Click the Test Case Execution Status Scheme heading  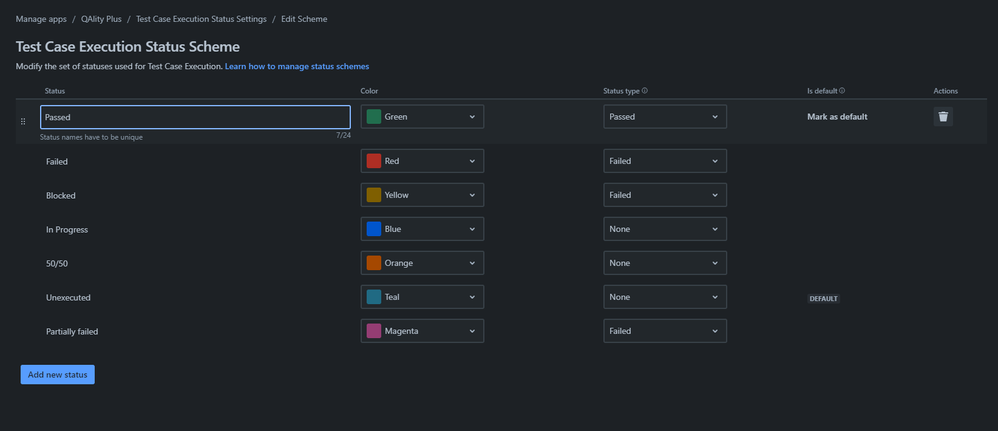pos(127,46)
